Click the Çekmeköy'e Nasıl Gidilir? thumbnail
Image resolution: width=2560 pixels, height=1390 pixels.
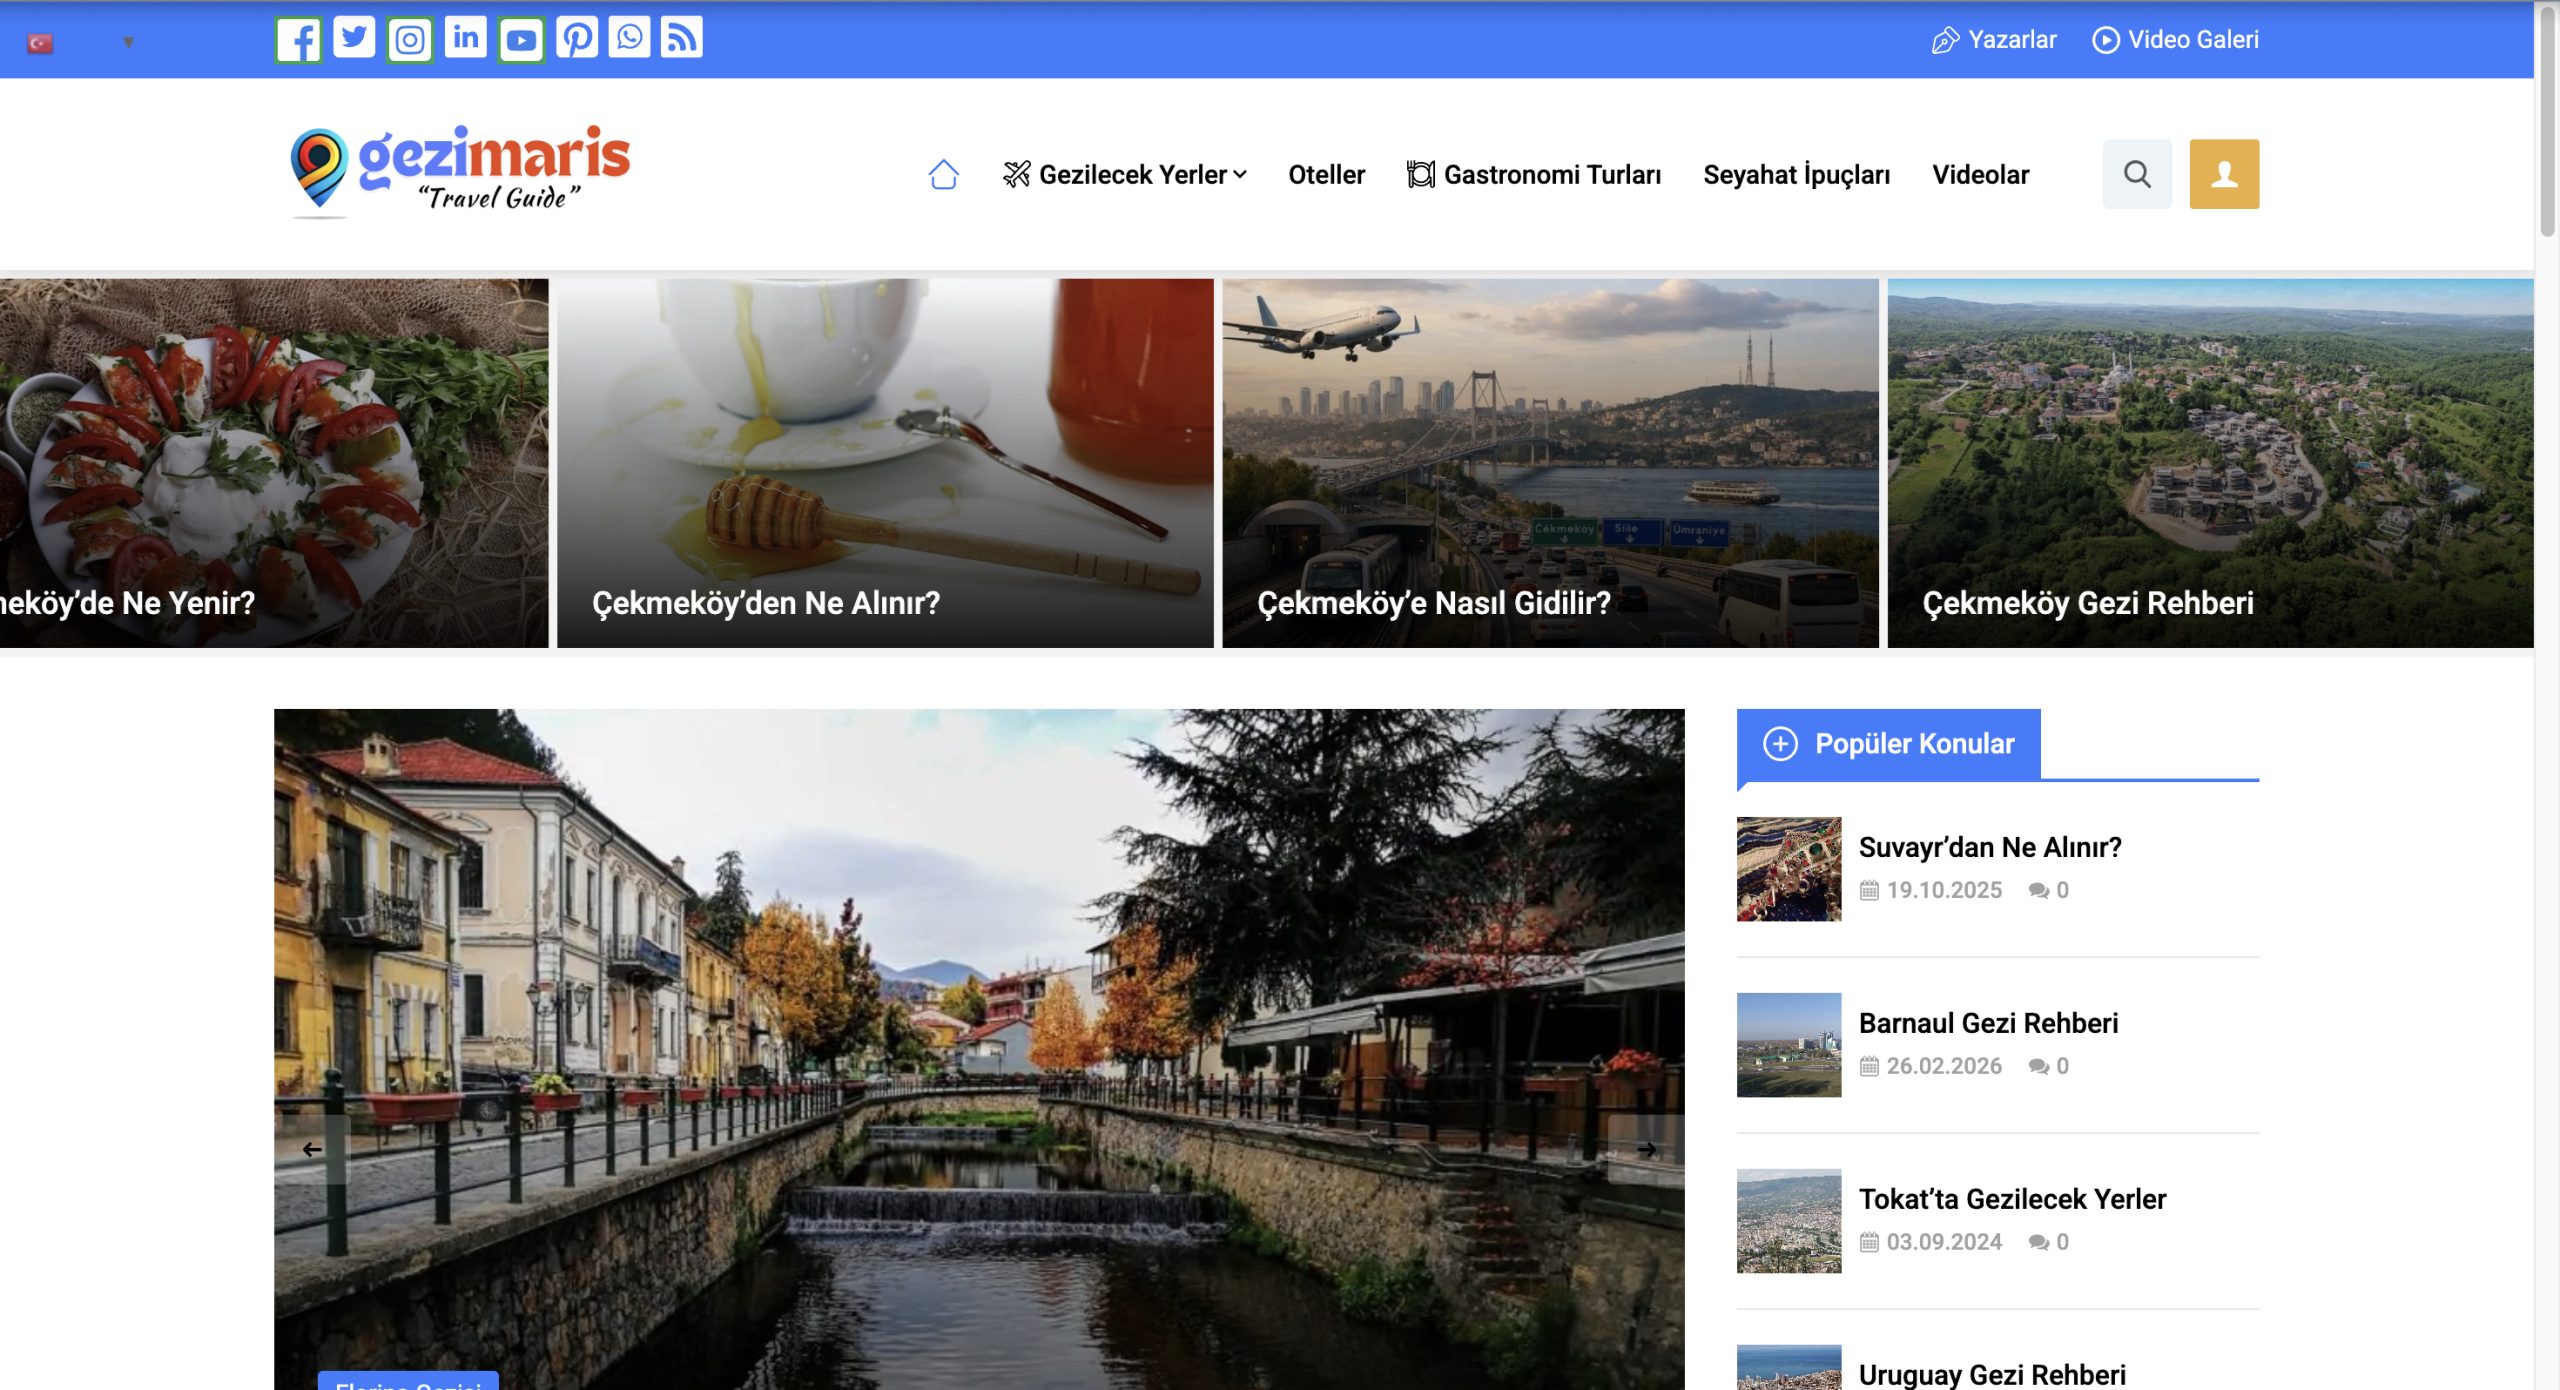[1550, 463]
